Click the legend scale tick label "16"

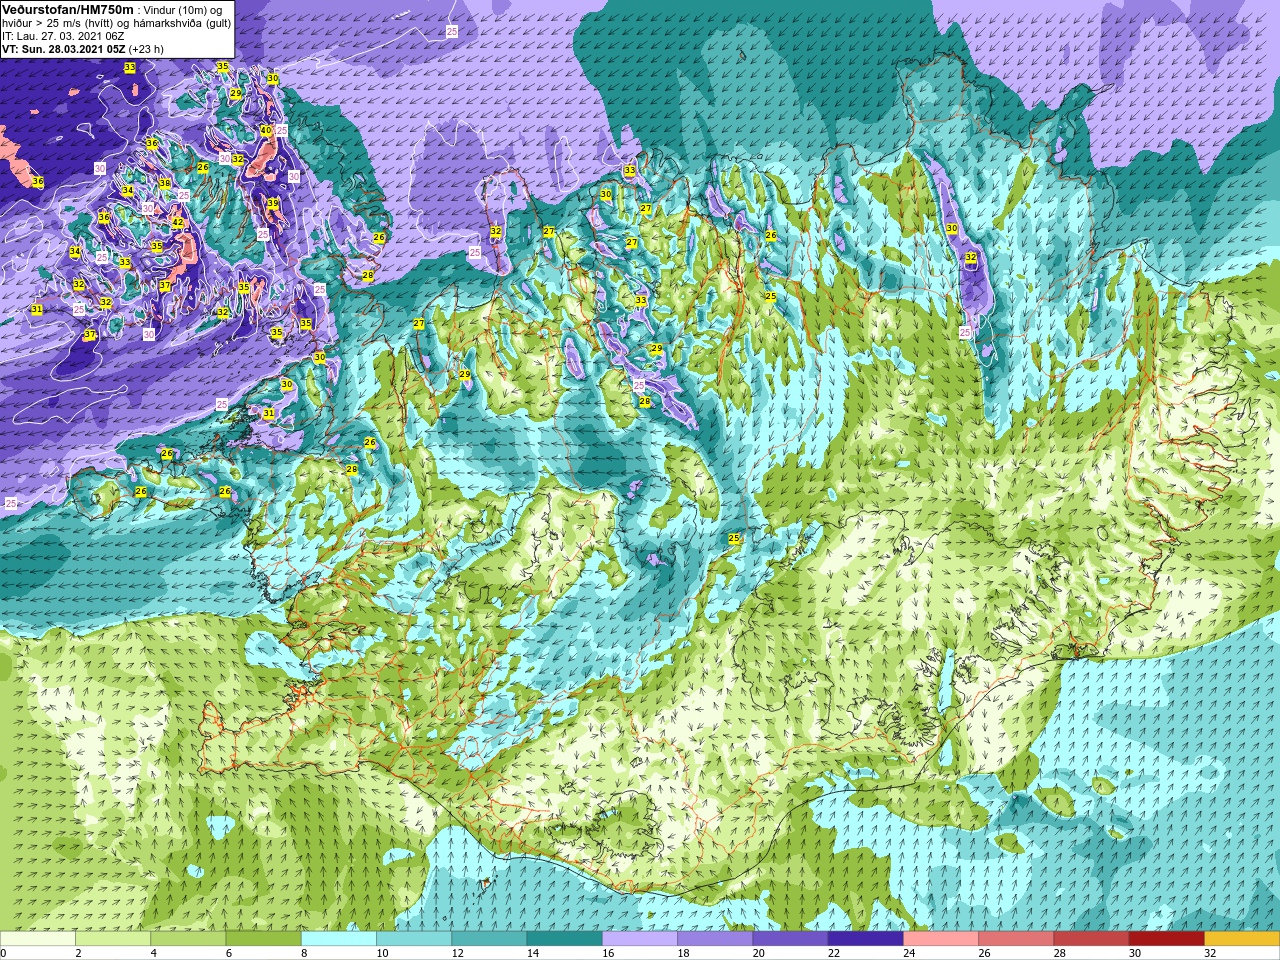[x=608, y=953]
